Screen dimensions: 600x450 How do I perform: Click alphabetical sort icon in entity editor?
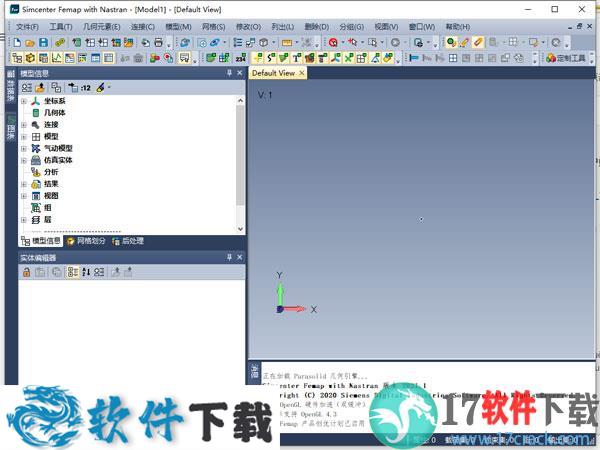tap(86, 272)
